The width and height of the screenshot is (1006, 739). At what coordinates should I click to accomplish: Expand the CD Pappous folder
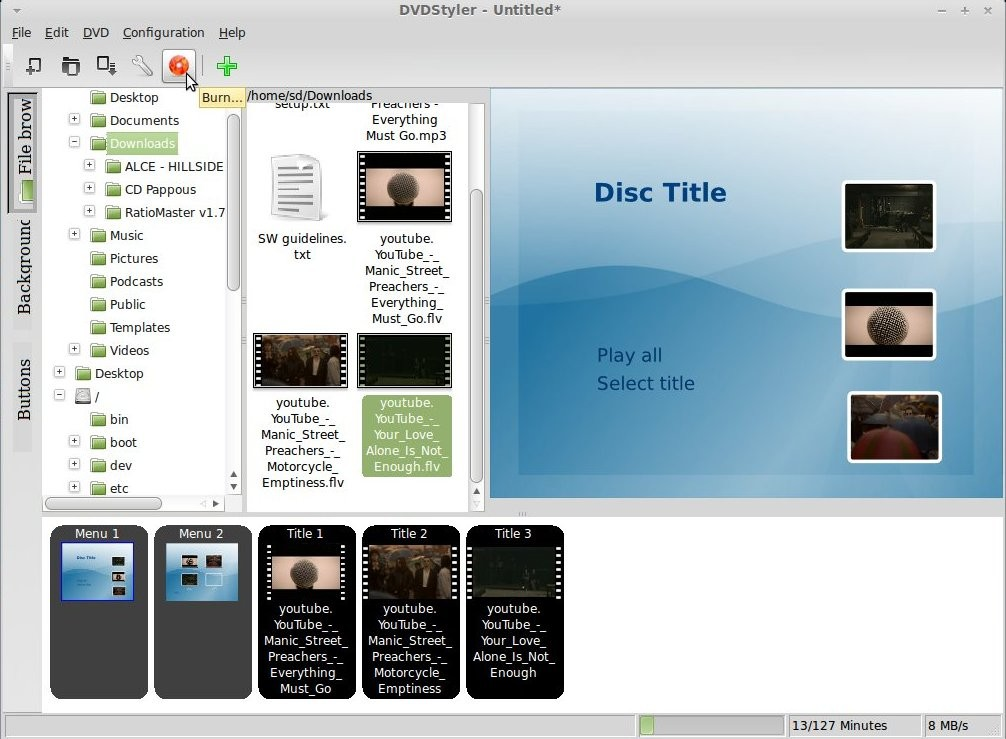[x=89, y=189]
